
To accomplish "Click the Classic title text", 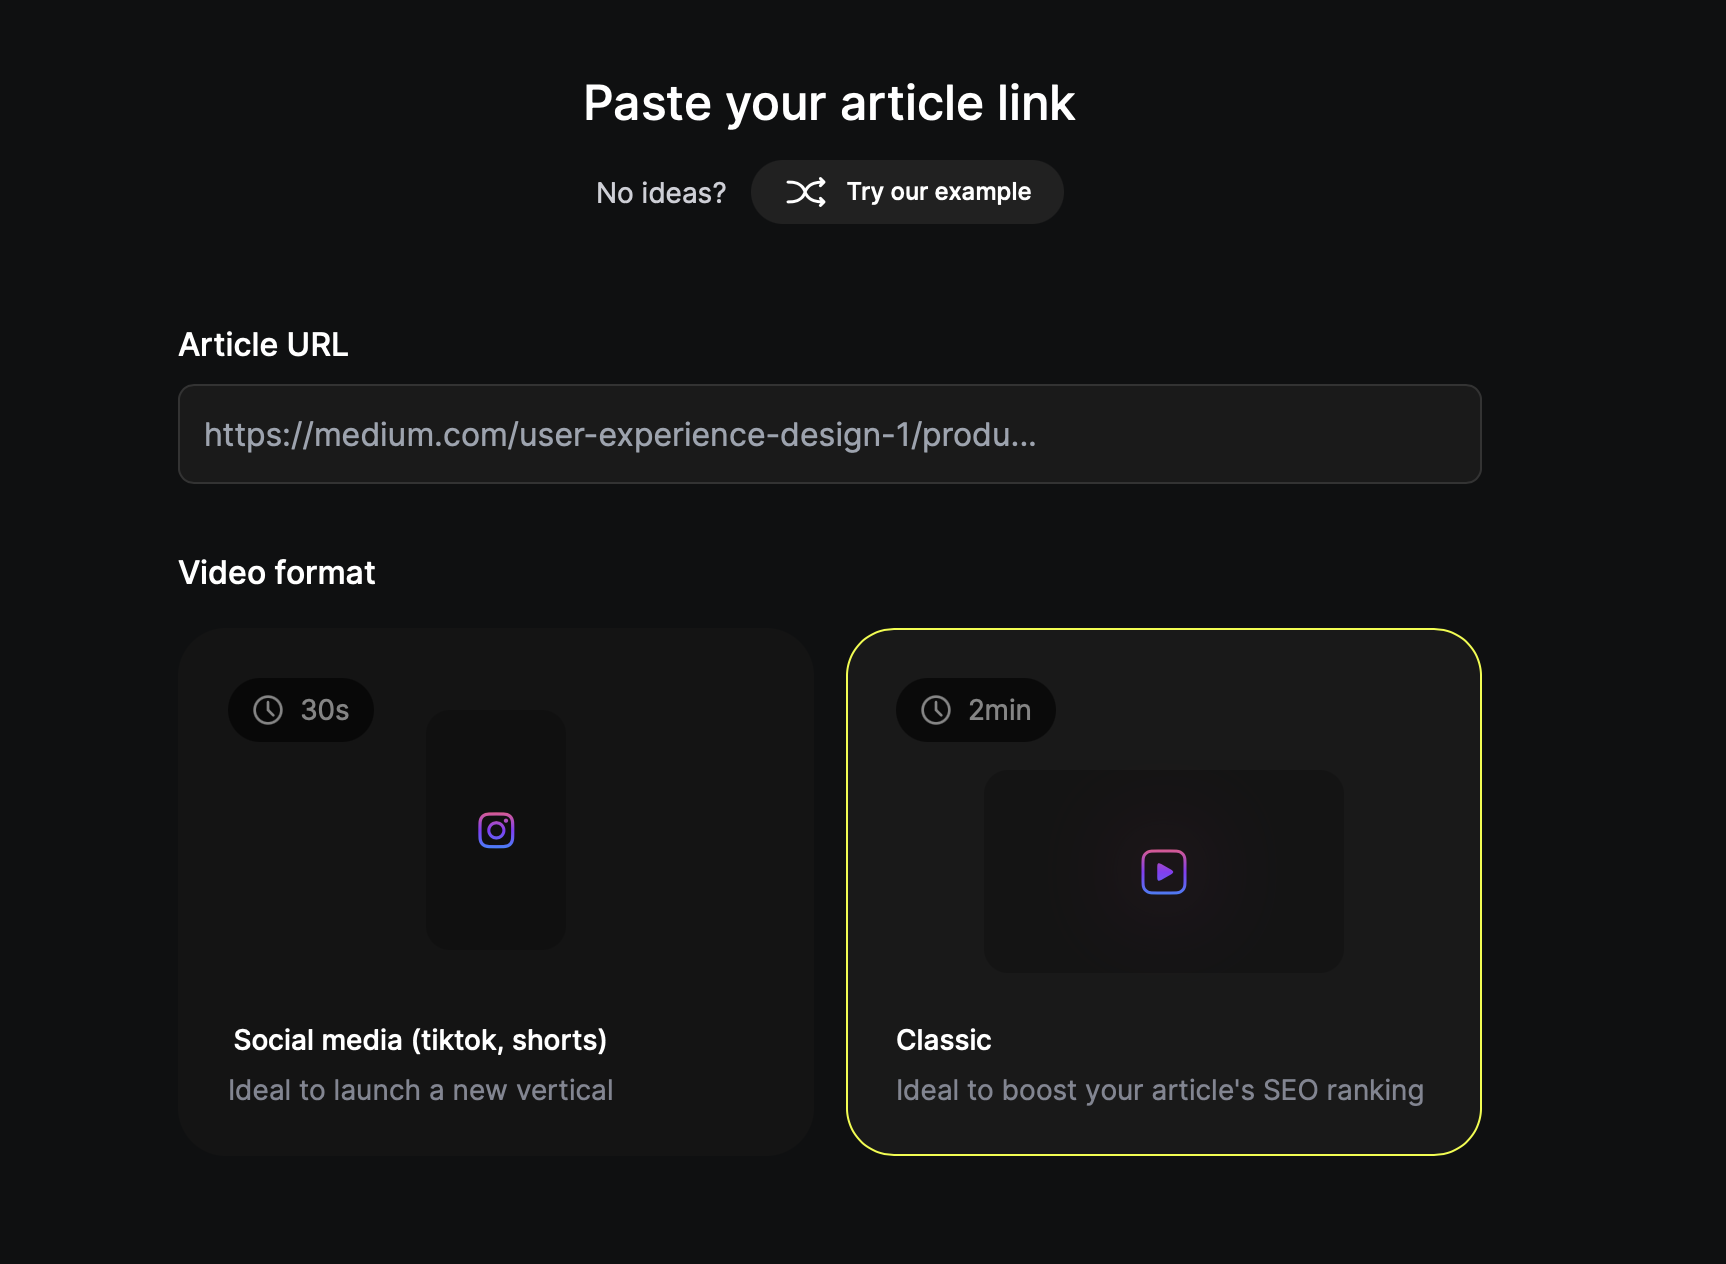I will tap(944, 1040).
